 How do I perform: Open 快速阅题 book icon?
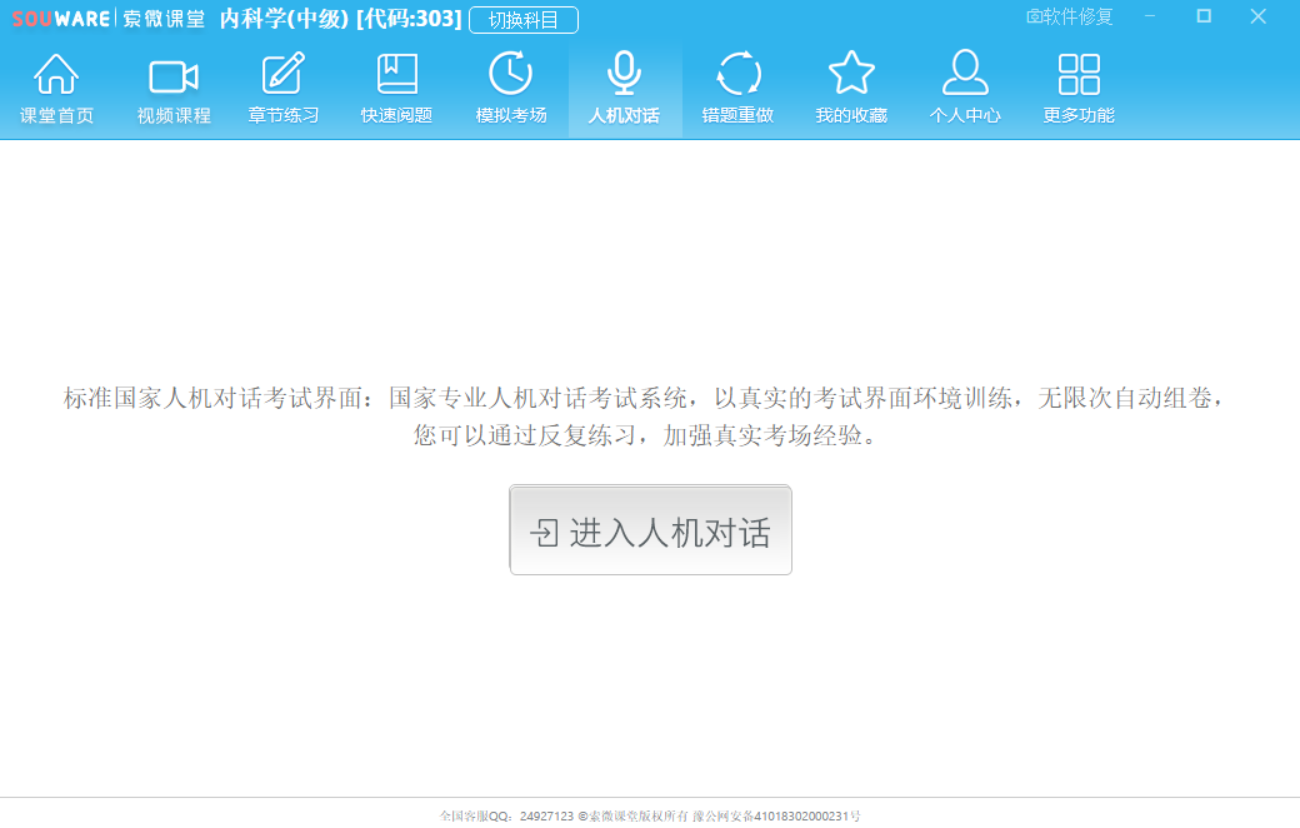click(x=397, y=76)
